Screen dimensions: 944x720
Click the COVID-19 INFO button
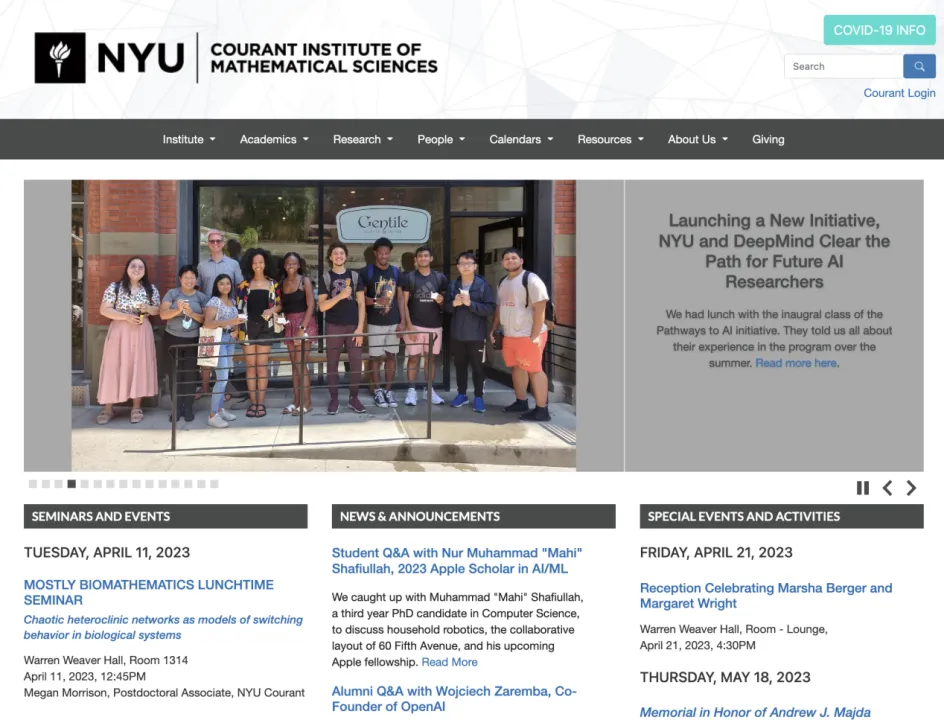[879, 30]
